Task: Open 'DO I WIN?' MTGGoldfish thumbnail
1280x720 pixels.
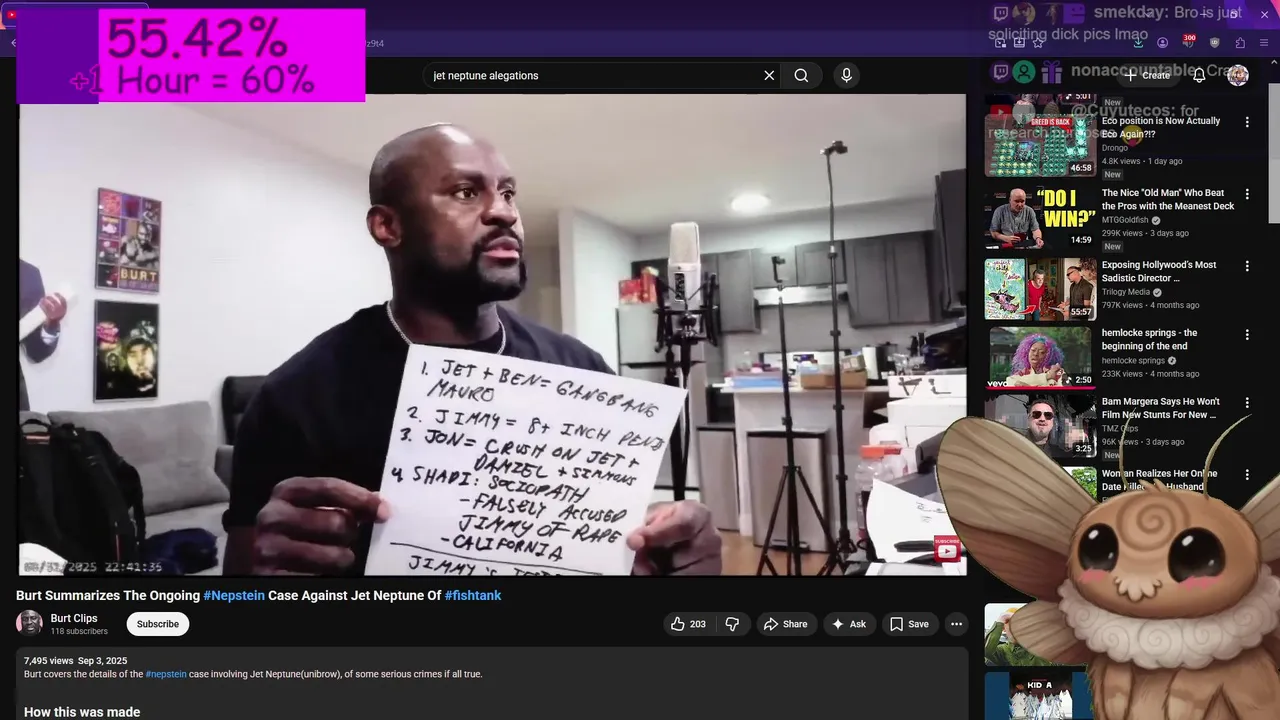Action: coord(1039,217)
